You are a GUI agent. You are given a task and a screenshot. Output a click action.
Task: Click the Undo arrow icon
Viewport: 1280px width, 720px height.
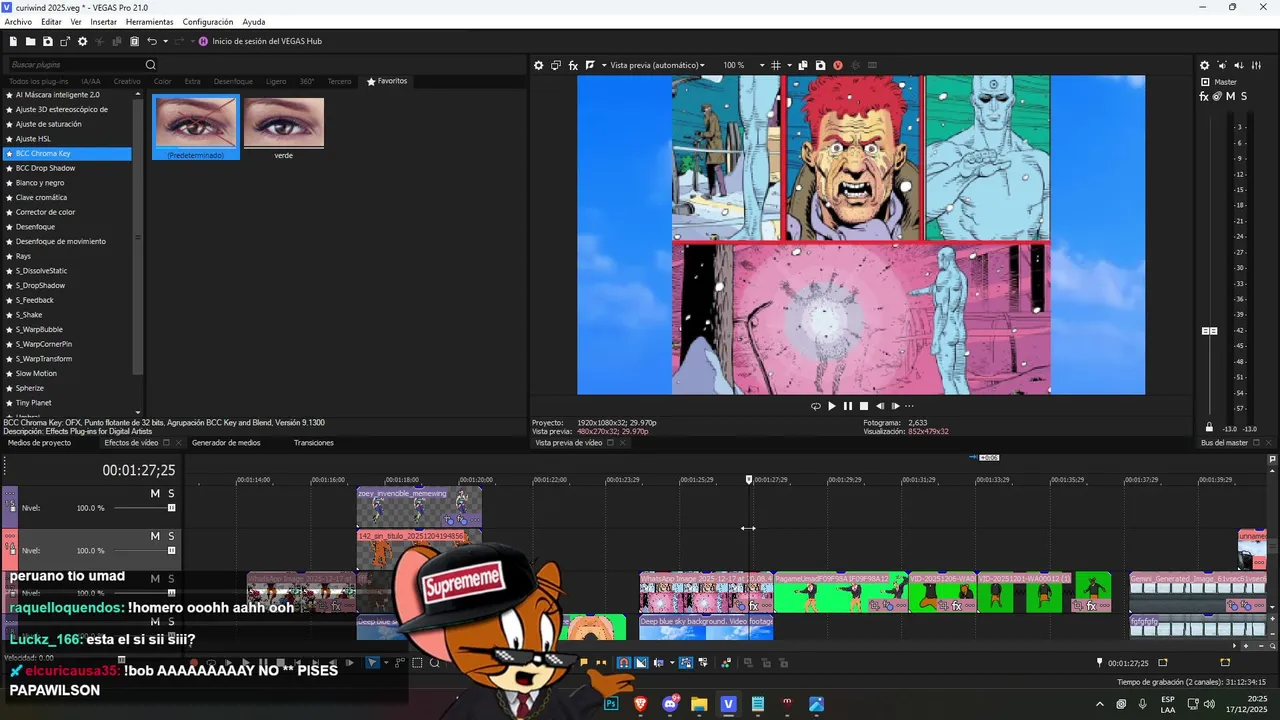[152, 41]
